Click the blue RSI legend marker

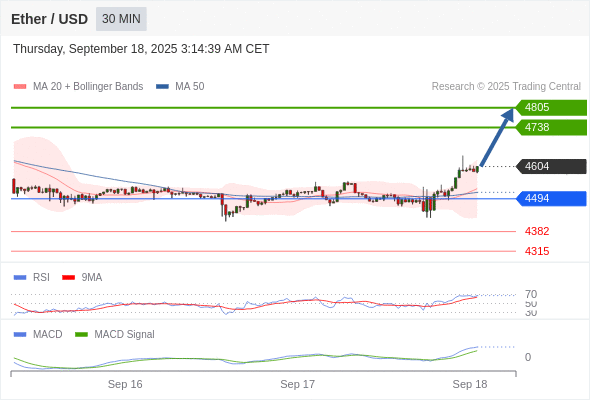20,278
